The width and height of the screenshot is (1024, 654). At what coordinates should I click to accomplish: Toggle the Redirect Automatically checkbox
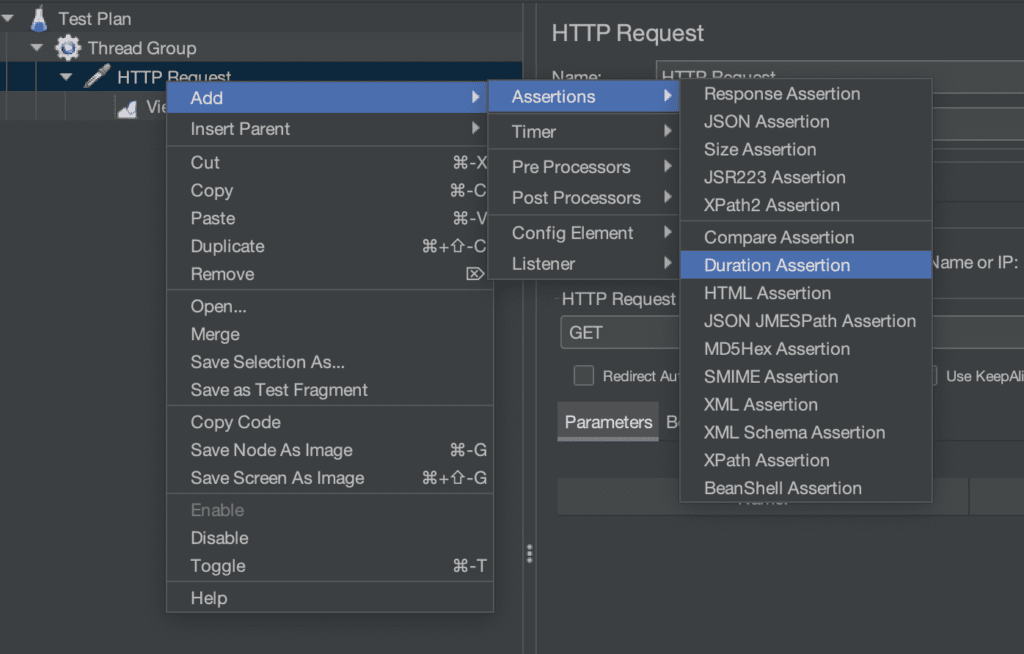pyautogui.click(x=583, y=376)
